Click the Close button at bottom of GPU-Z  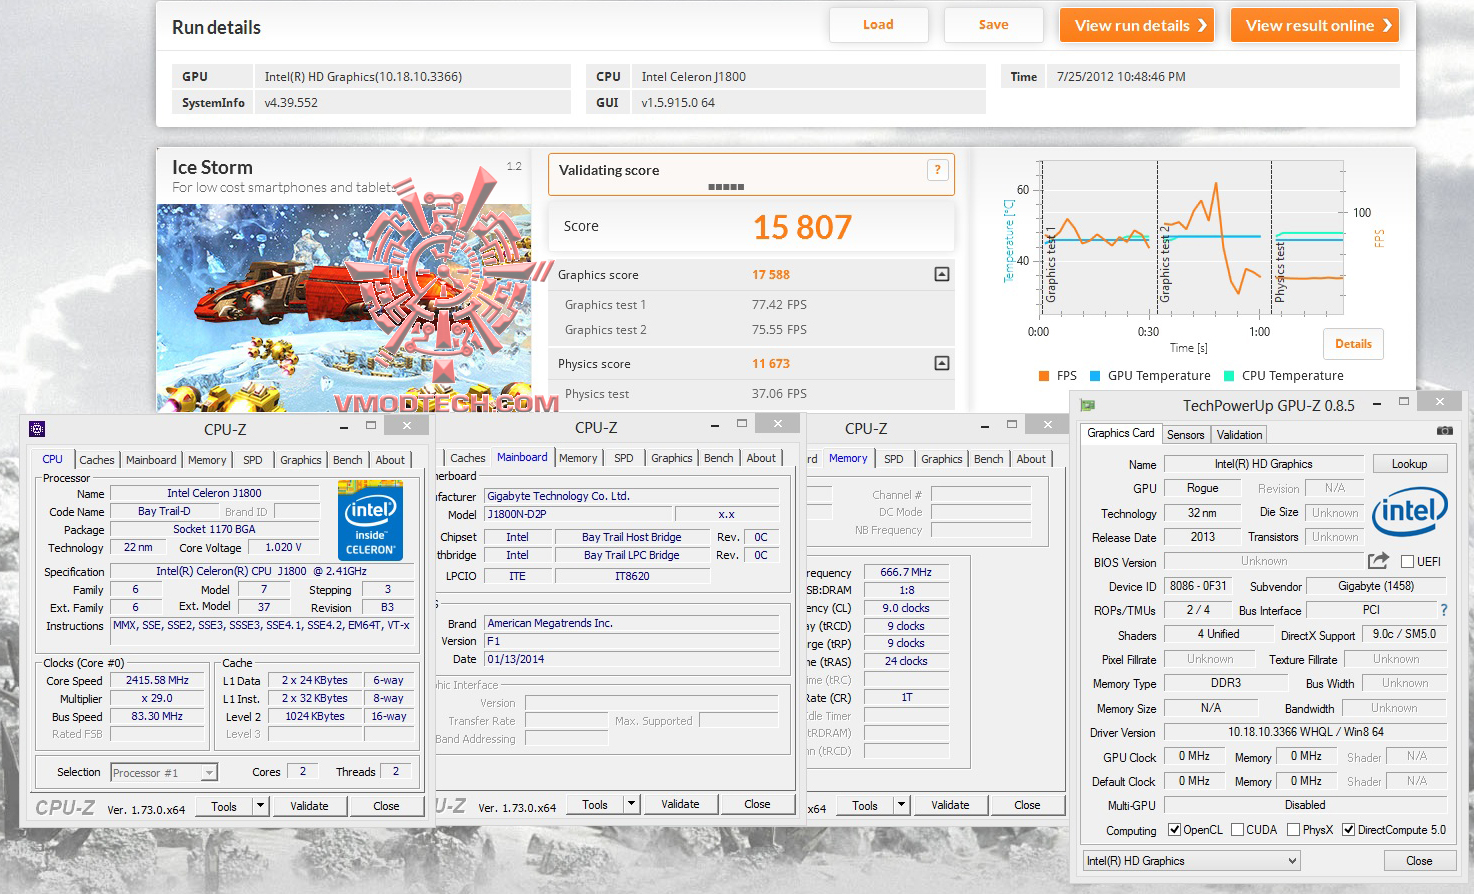pyautogui.click(x=1418, y=861)
